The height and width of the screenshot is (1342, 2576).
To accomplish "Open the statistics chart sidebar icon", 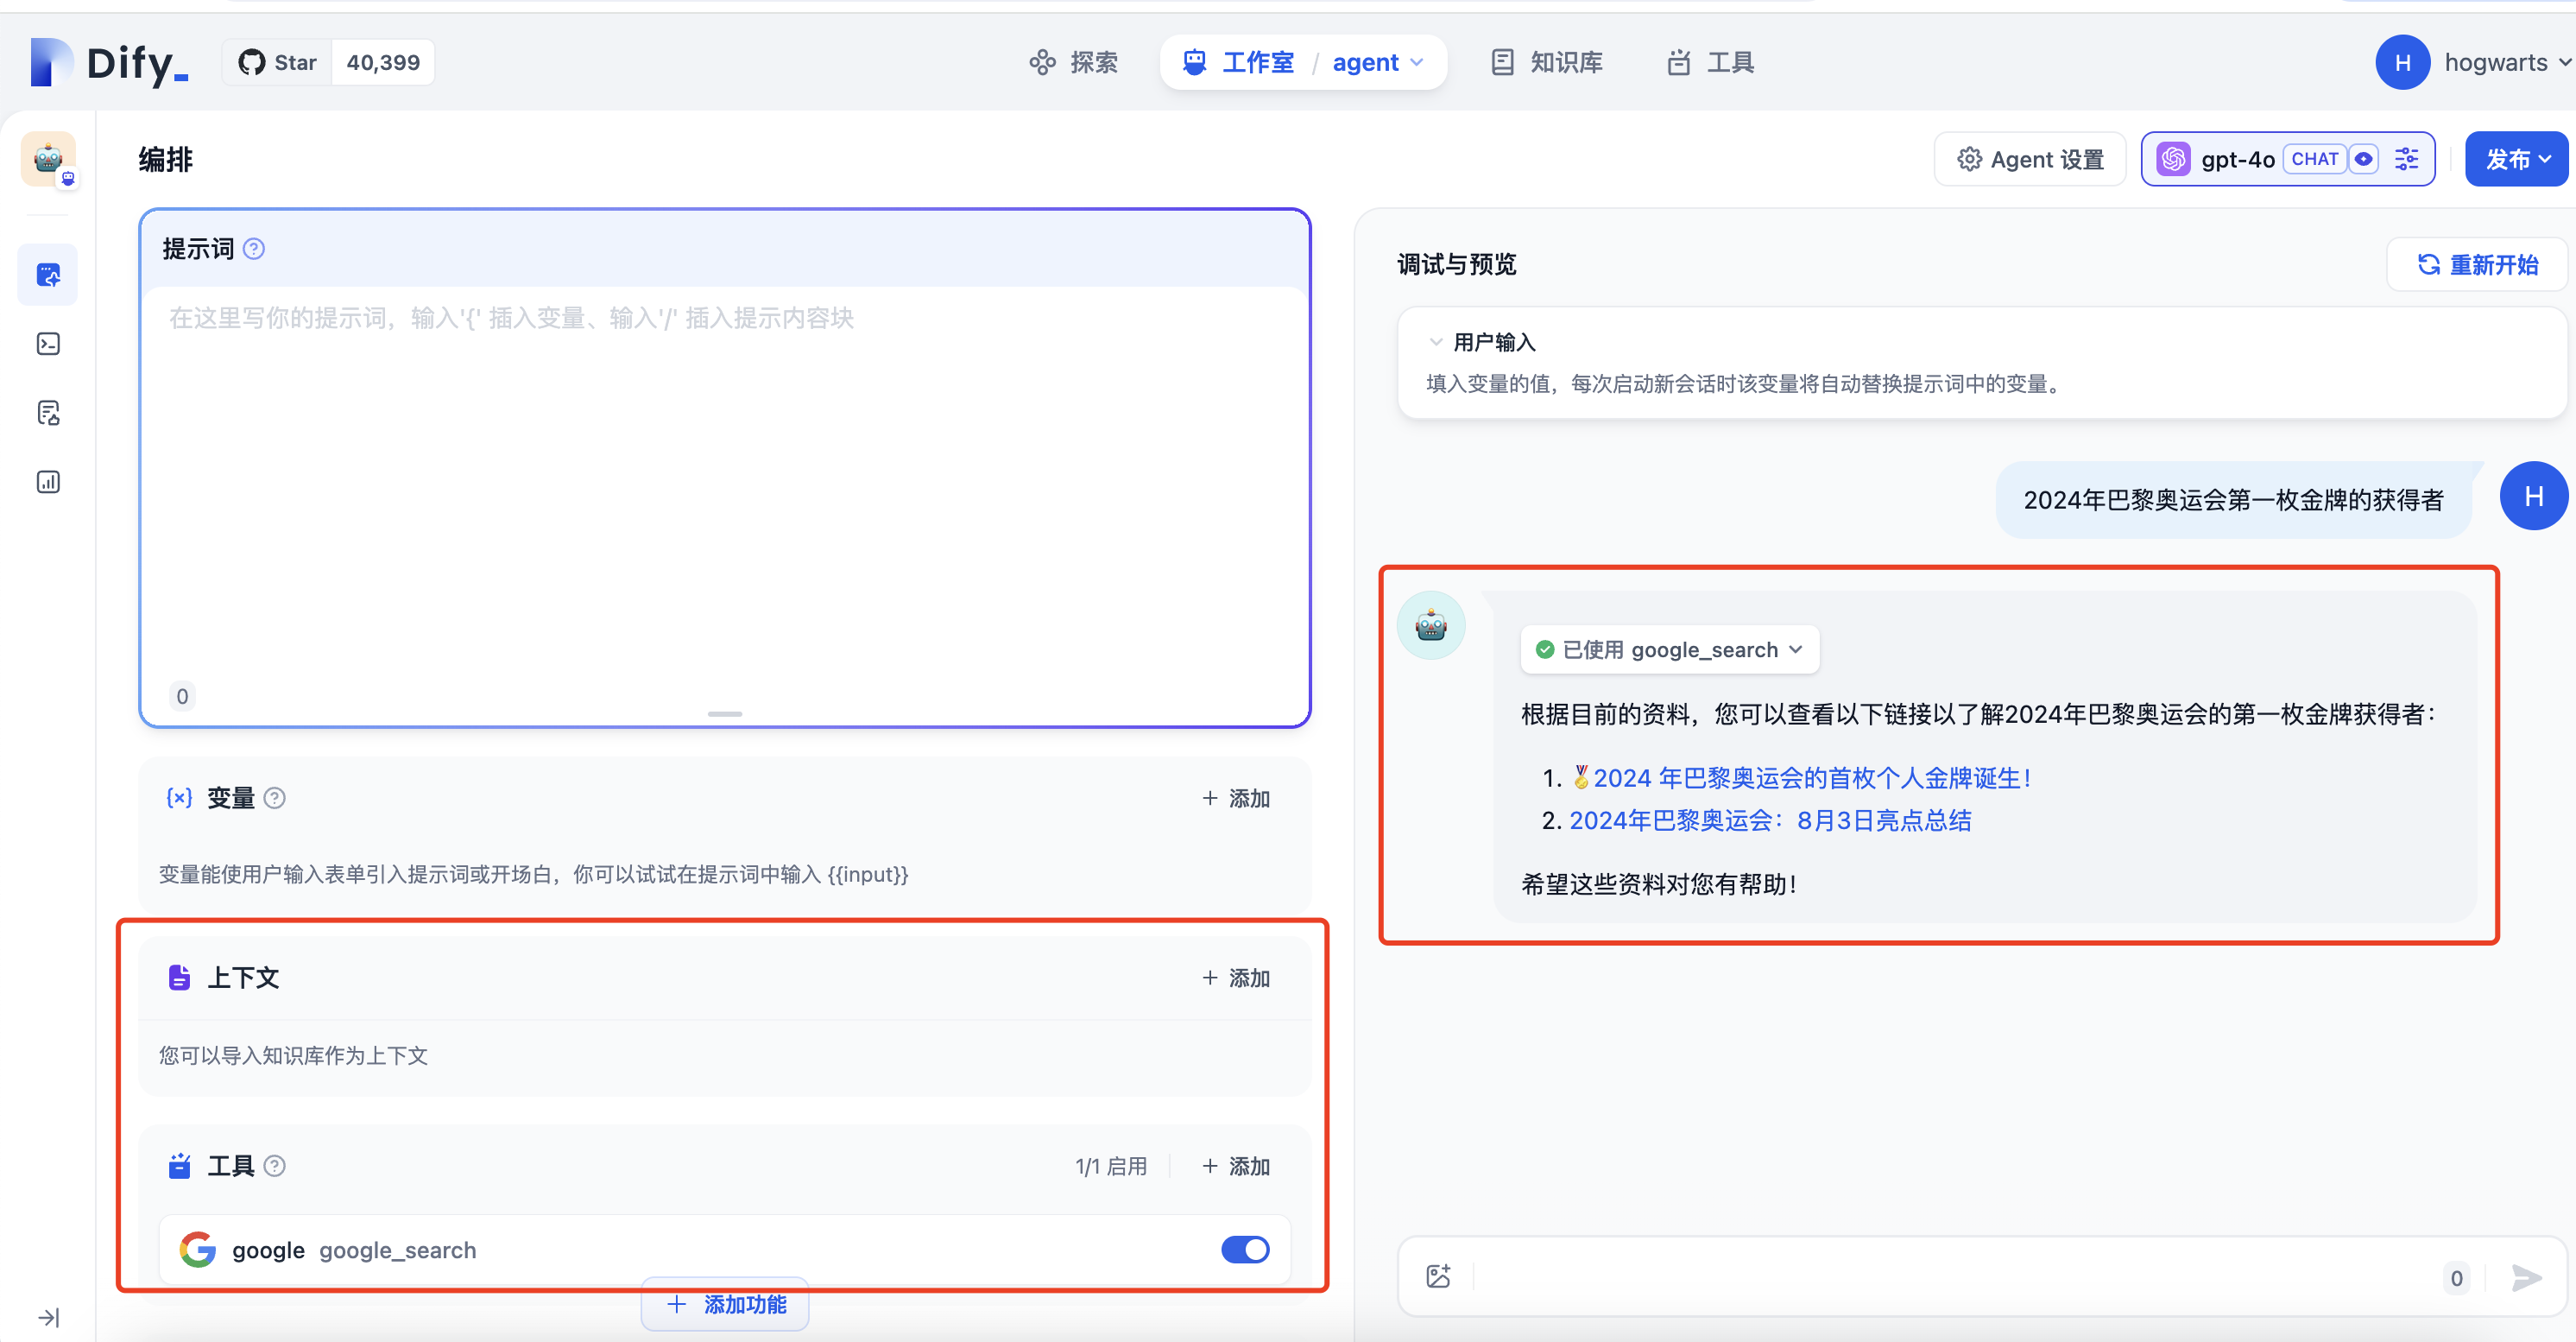I will (48, 481).
